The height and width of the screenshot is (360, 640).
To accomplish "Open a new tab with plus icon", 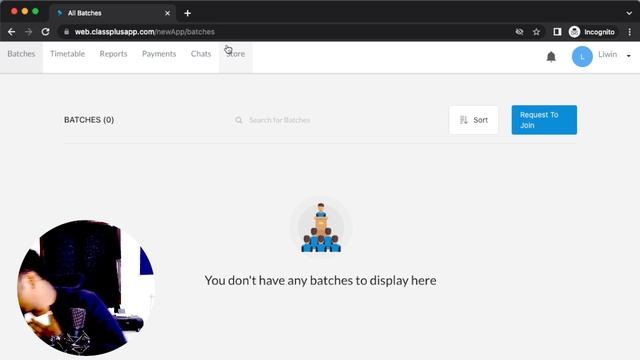I will [187, 13].
